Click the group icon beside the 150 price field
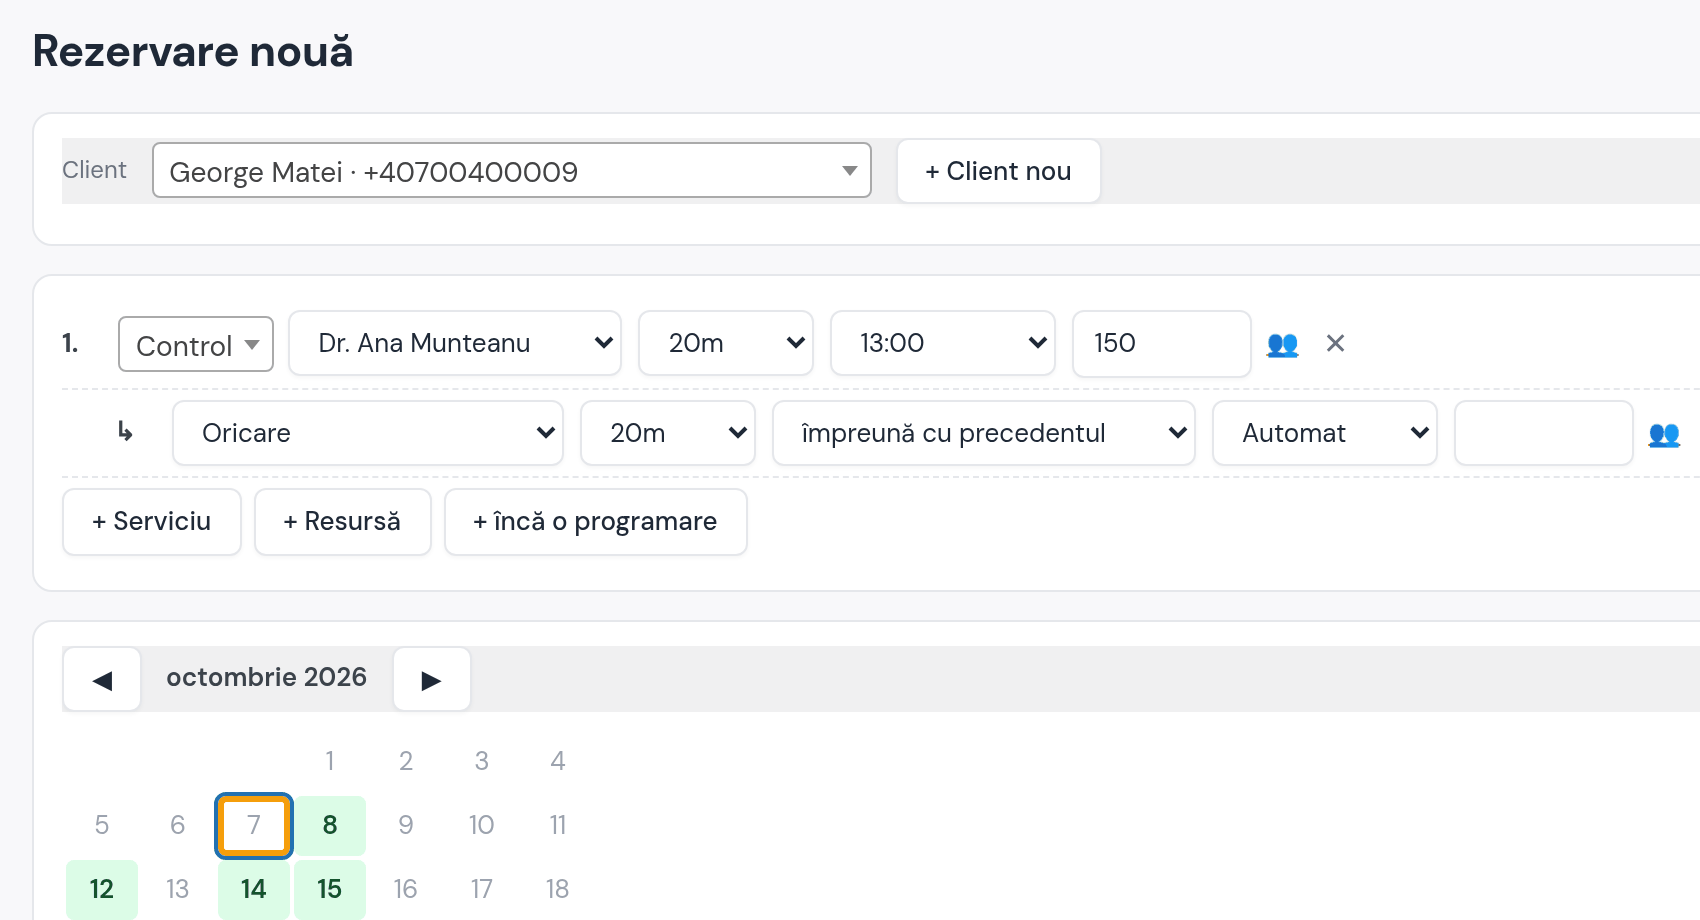The width and height of the screenshot is (1700, 920). tap(1282, 344)
